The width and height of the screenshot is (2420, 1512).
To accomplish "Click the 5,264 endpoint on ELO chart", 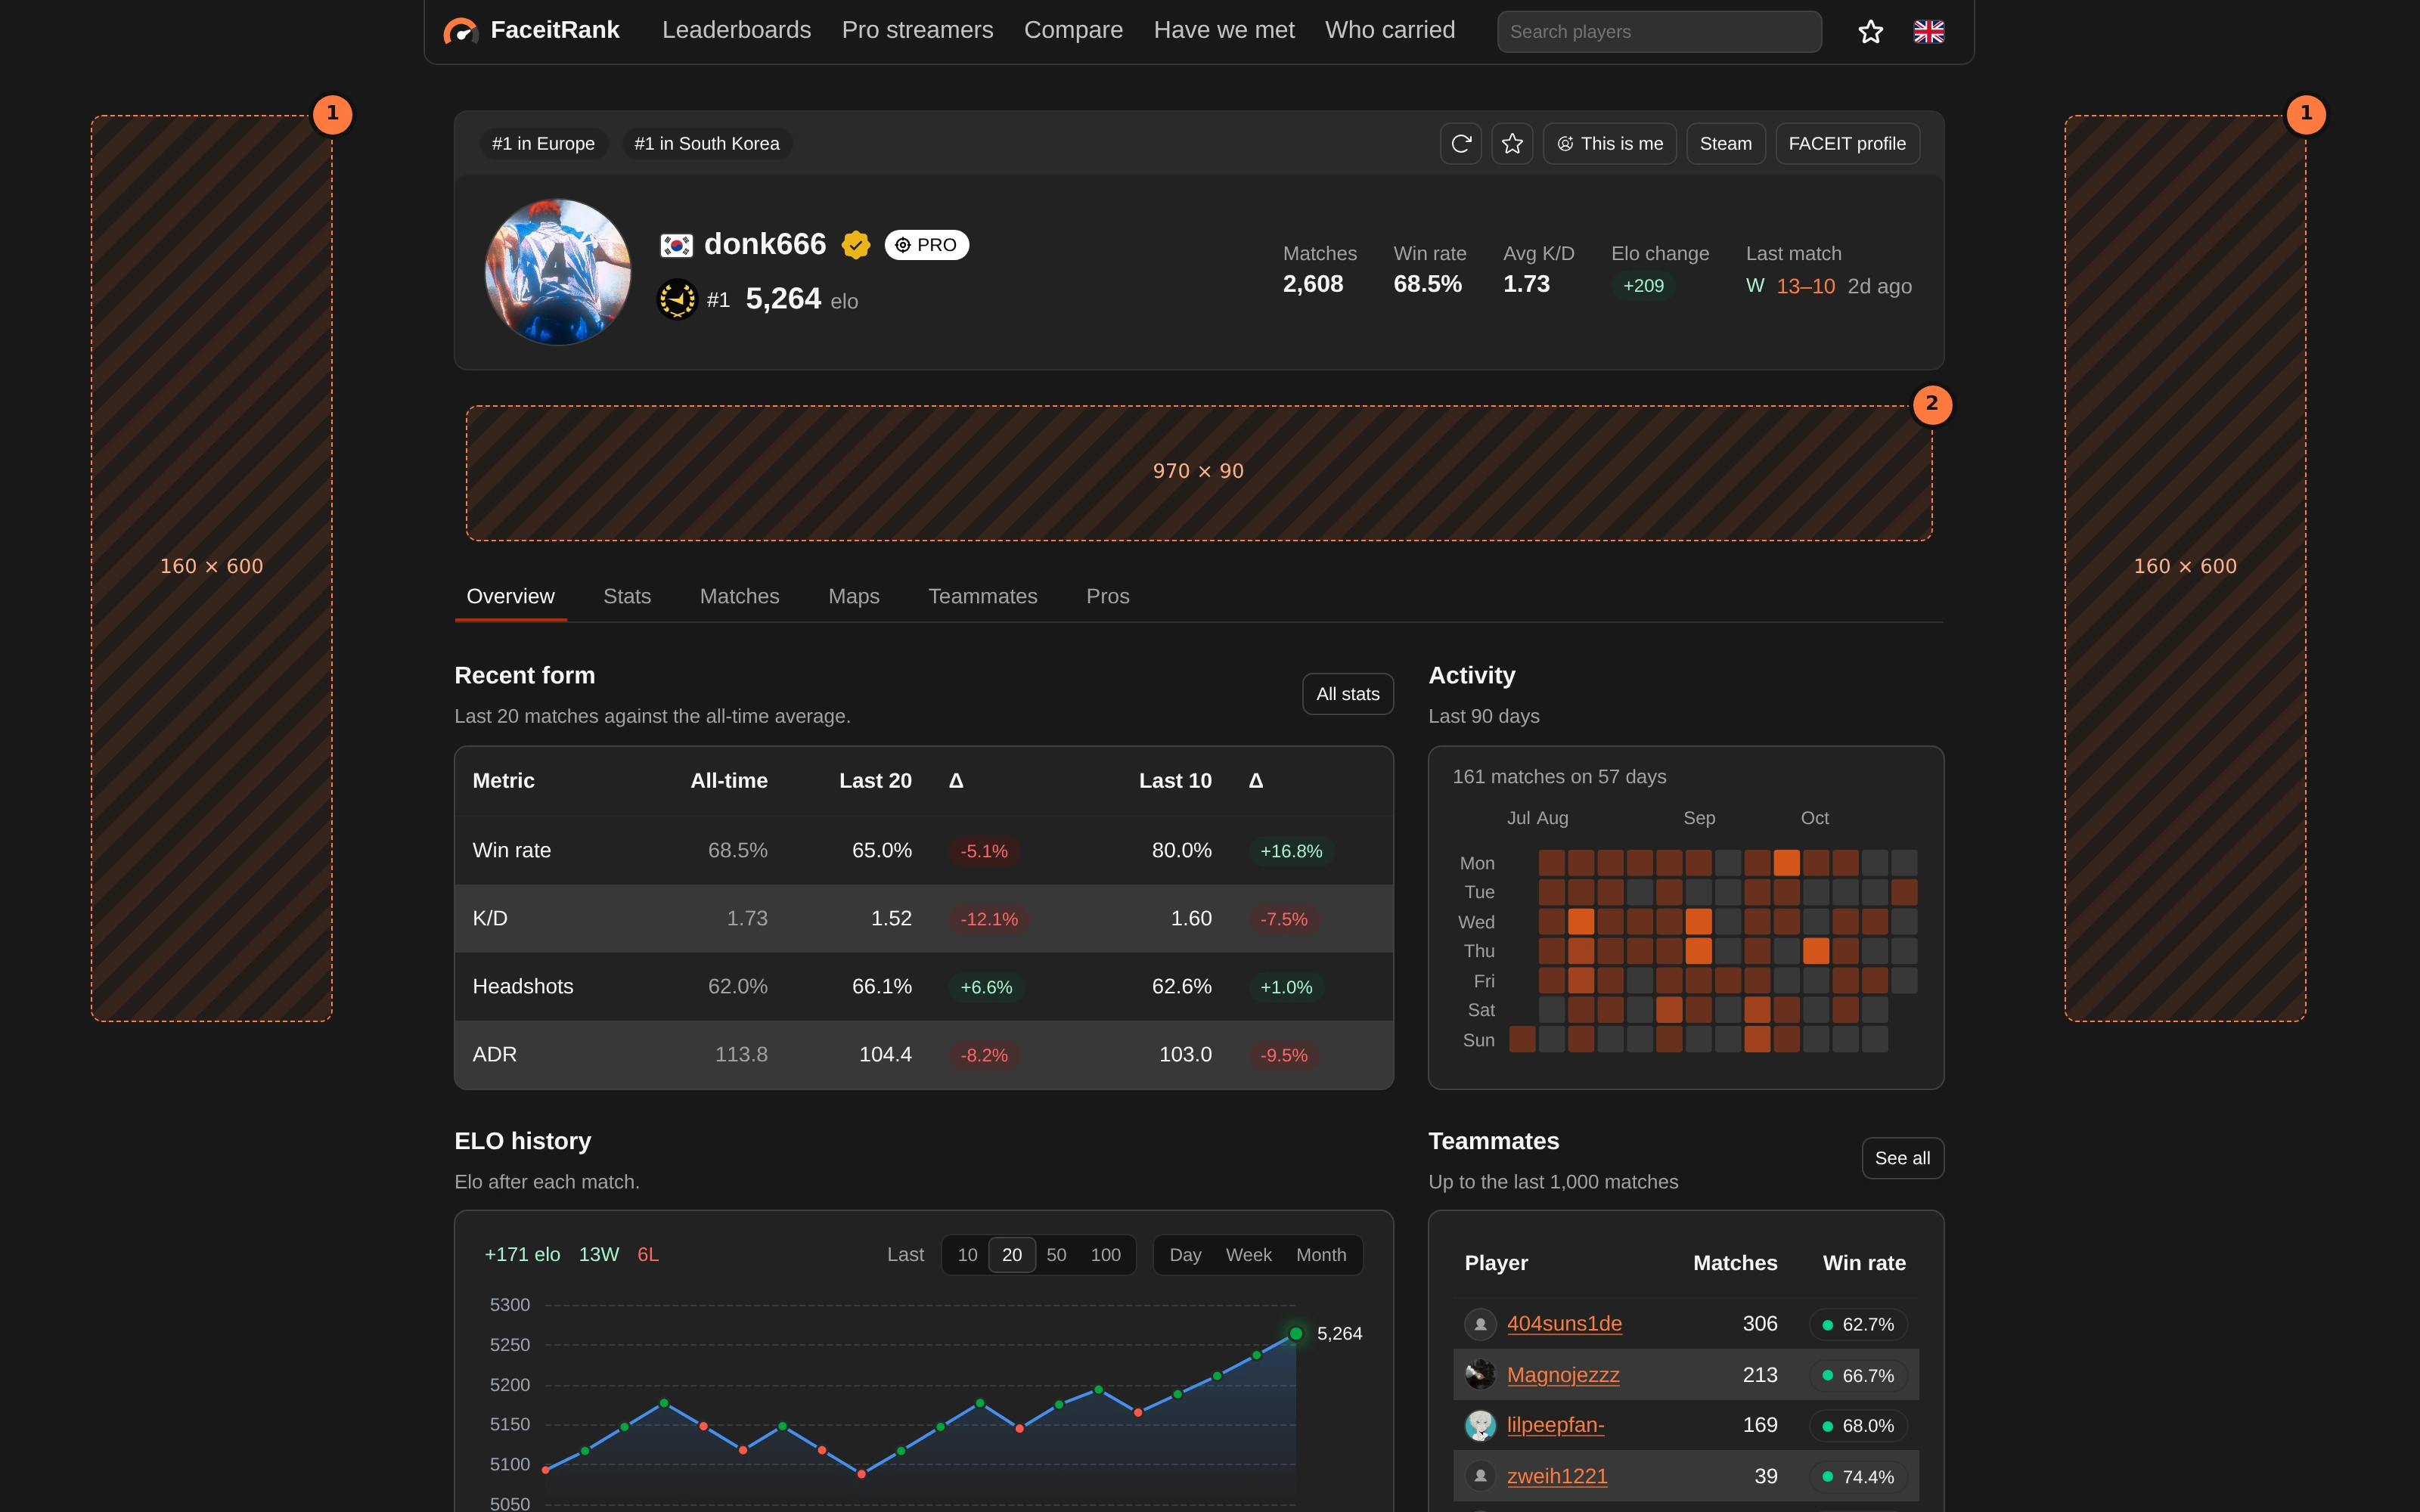I will coord(1296,1333).
